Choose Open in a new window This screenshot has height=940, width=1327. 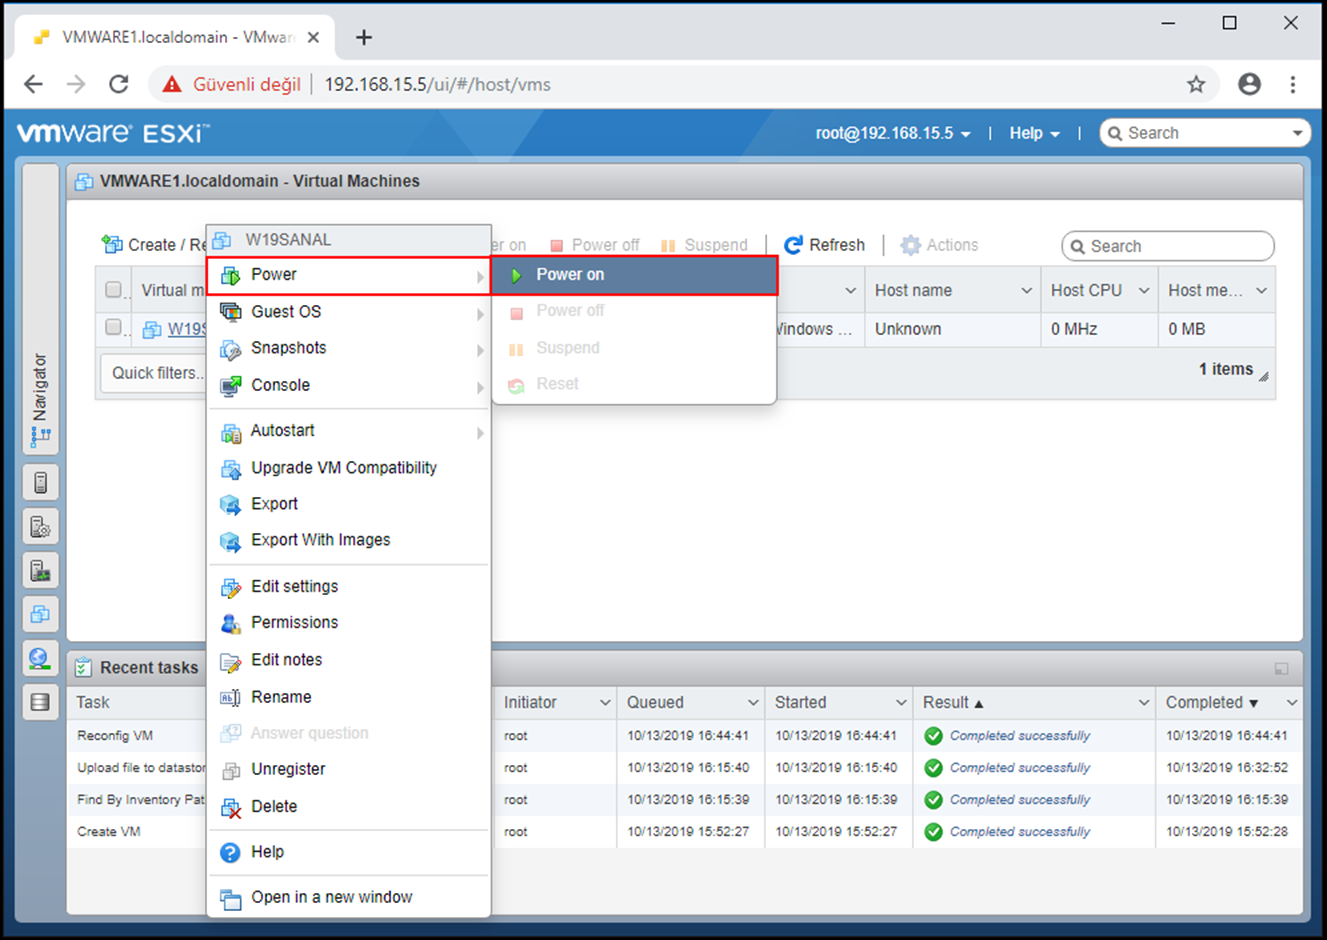348,898
